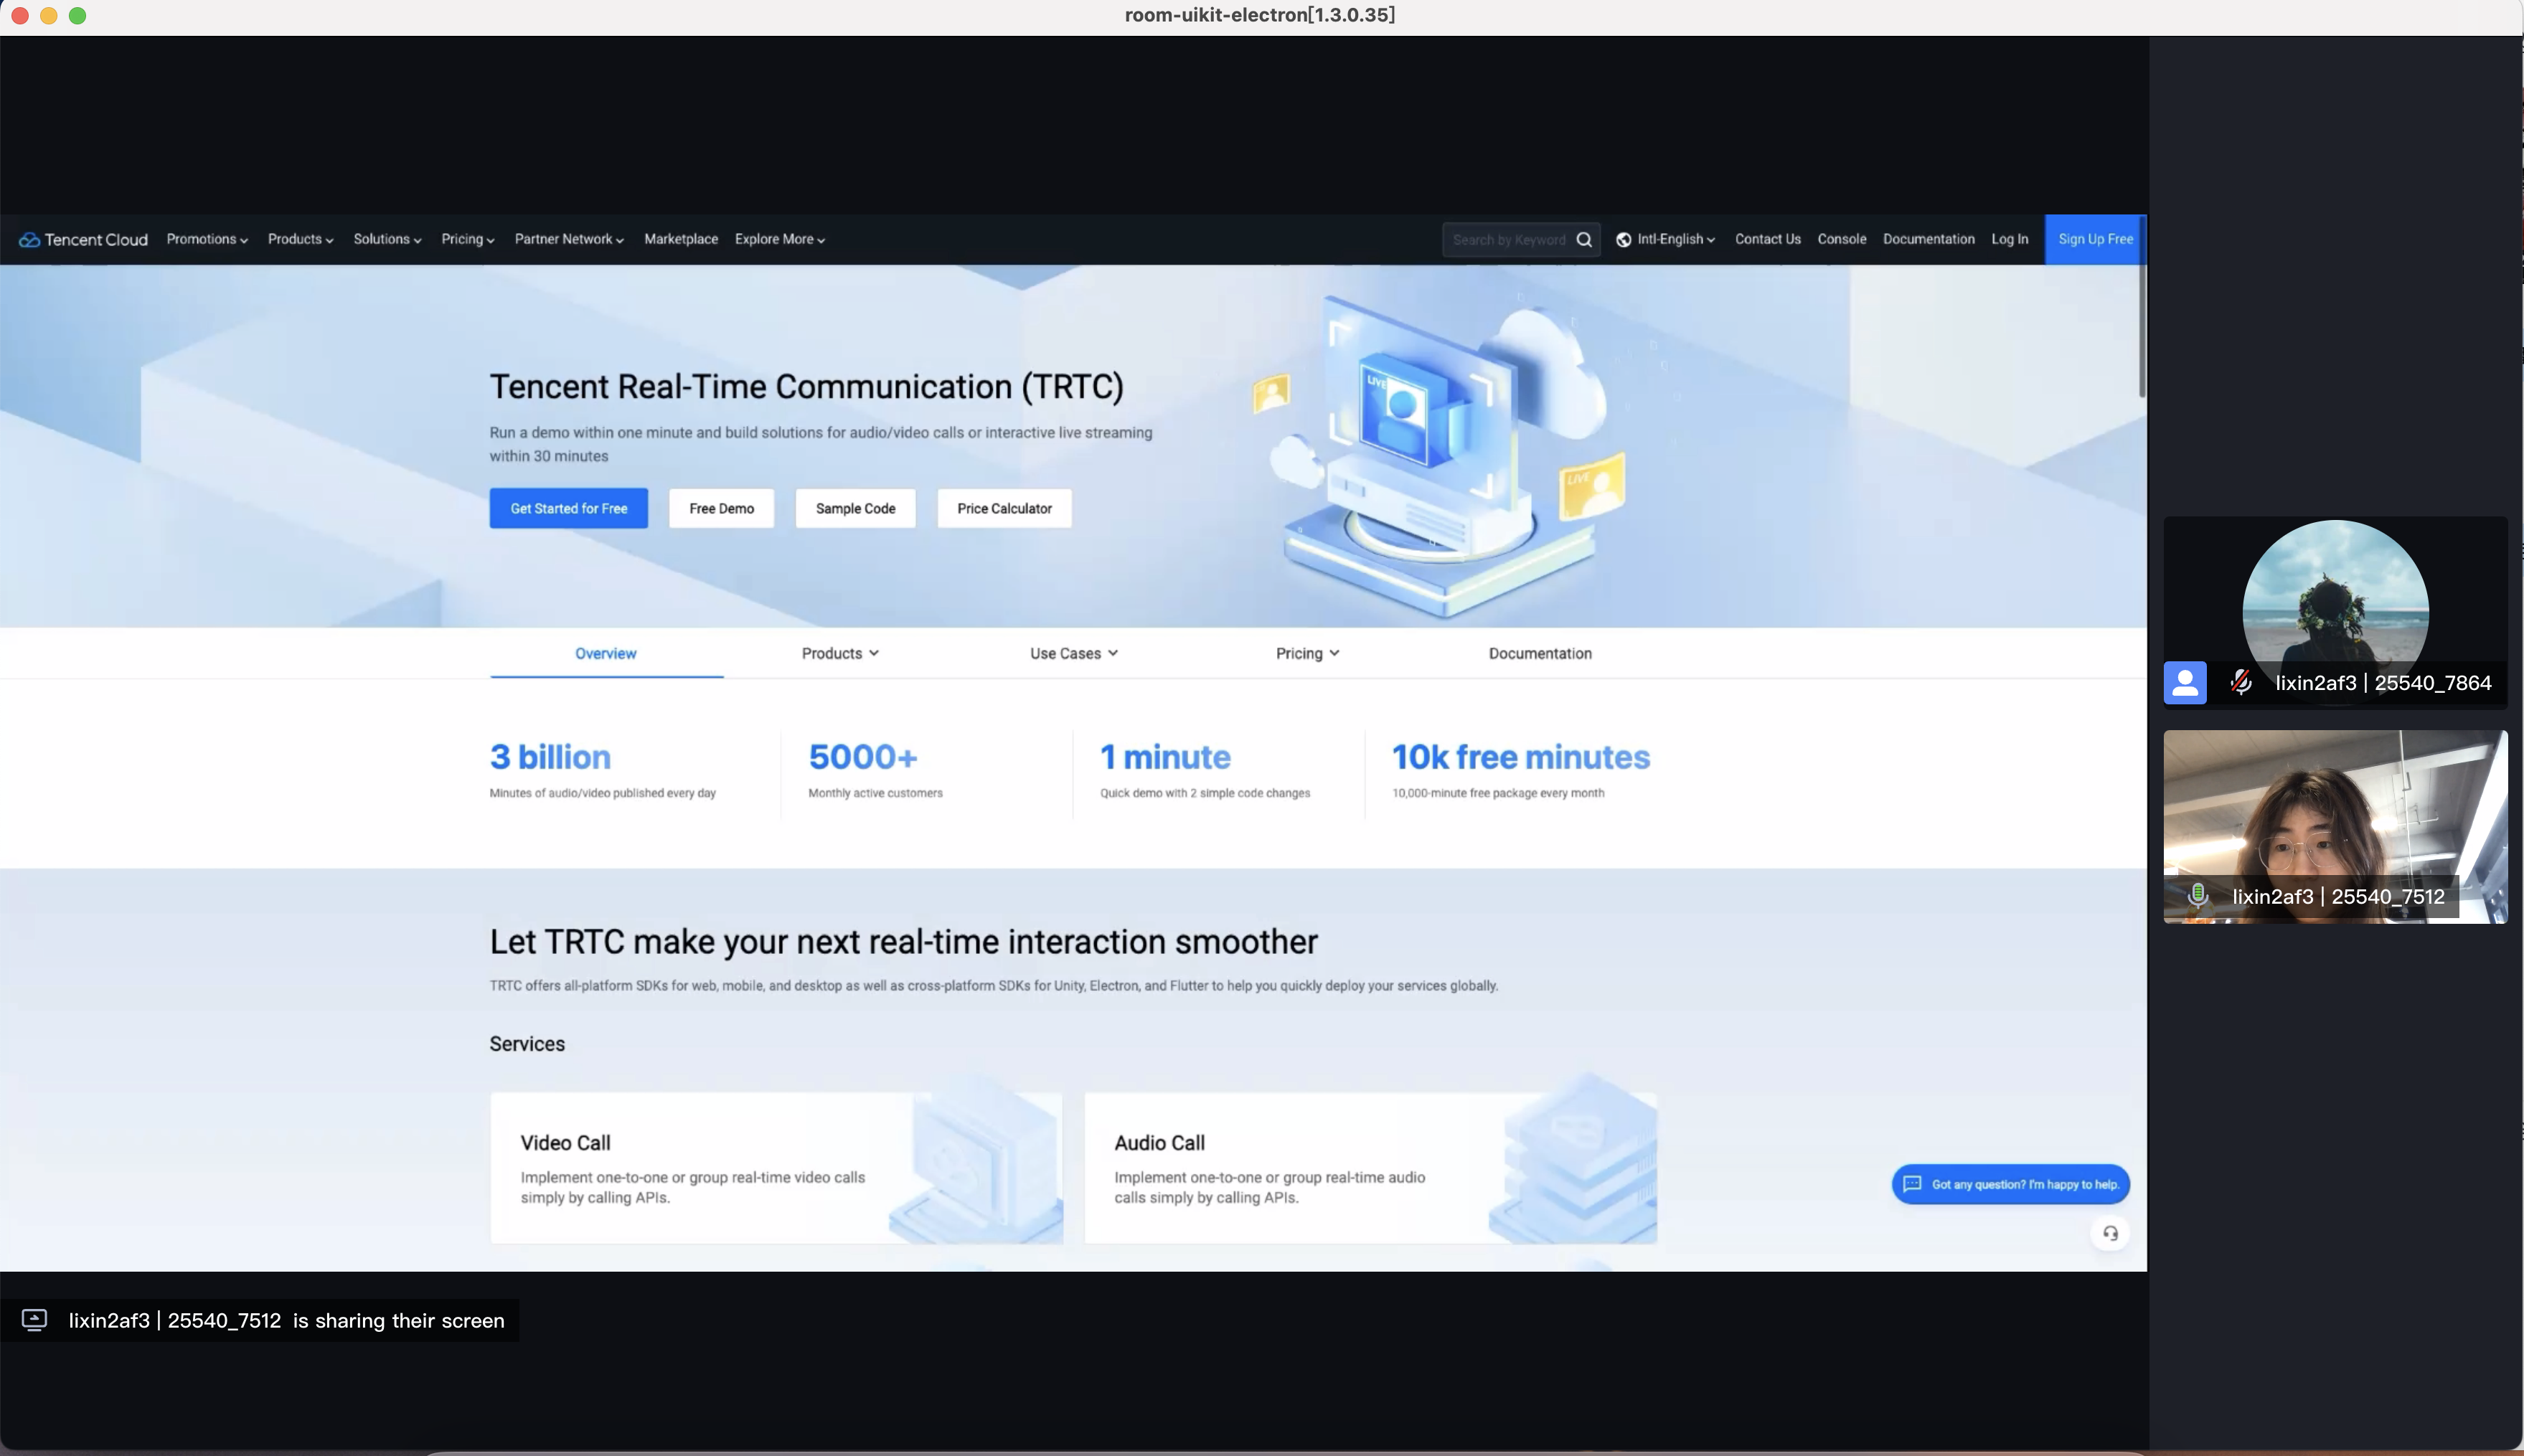Image resolution: width=2524 pixels, height=1456 pixels.
Task: Open the Explore More dropdown
Action: tap(780, 239)
